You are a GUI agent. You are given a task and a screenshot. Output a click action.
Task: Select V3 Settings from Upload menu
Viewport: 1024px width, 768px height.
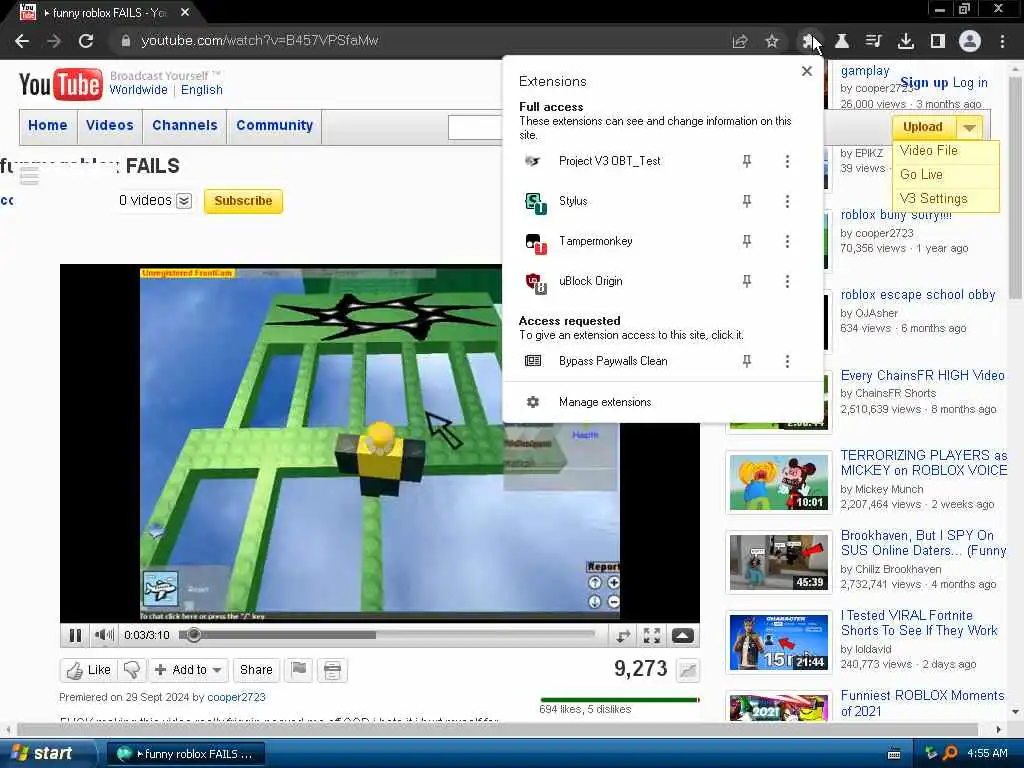(x=933, y=199)
